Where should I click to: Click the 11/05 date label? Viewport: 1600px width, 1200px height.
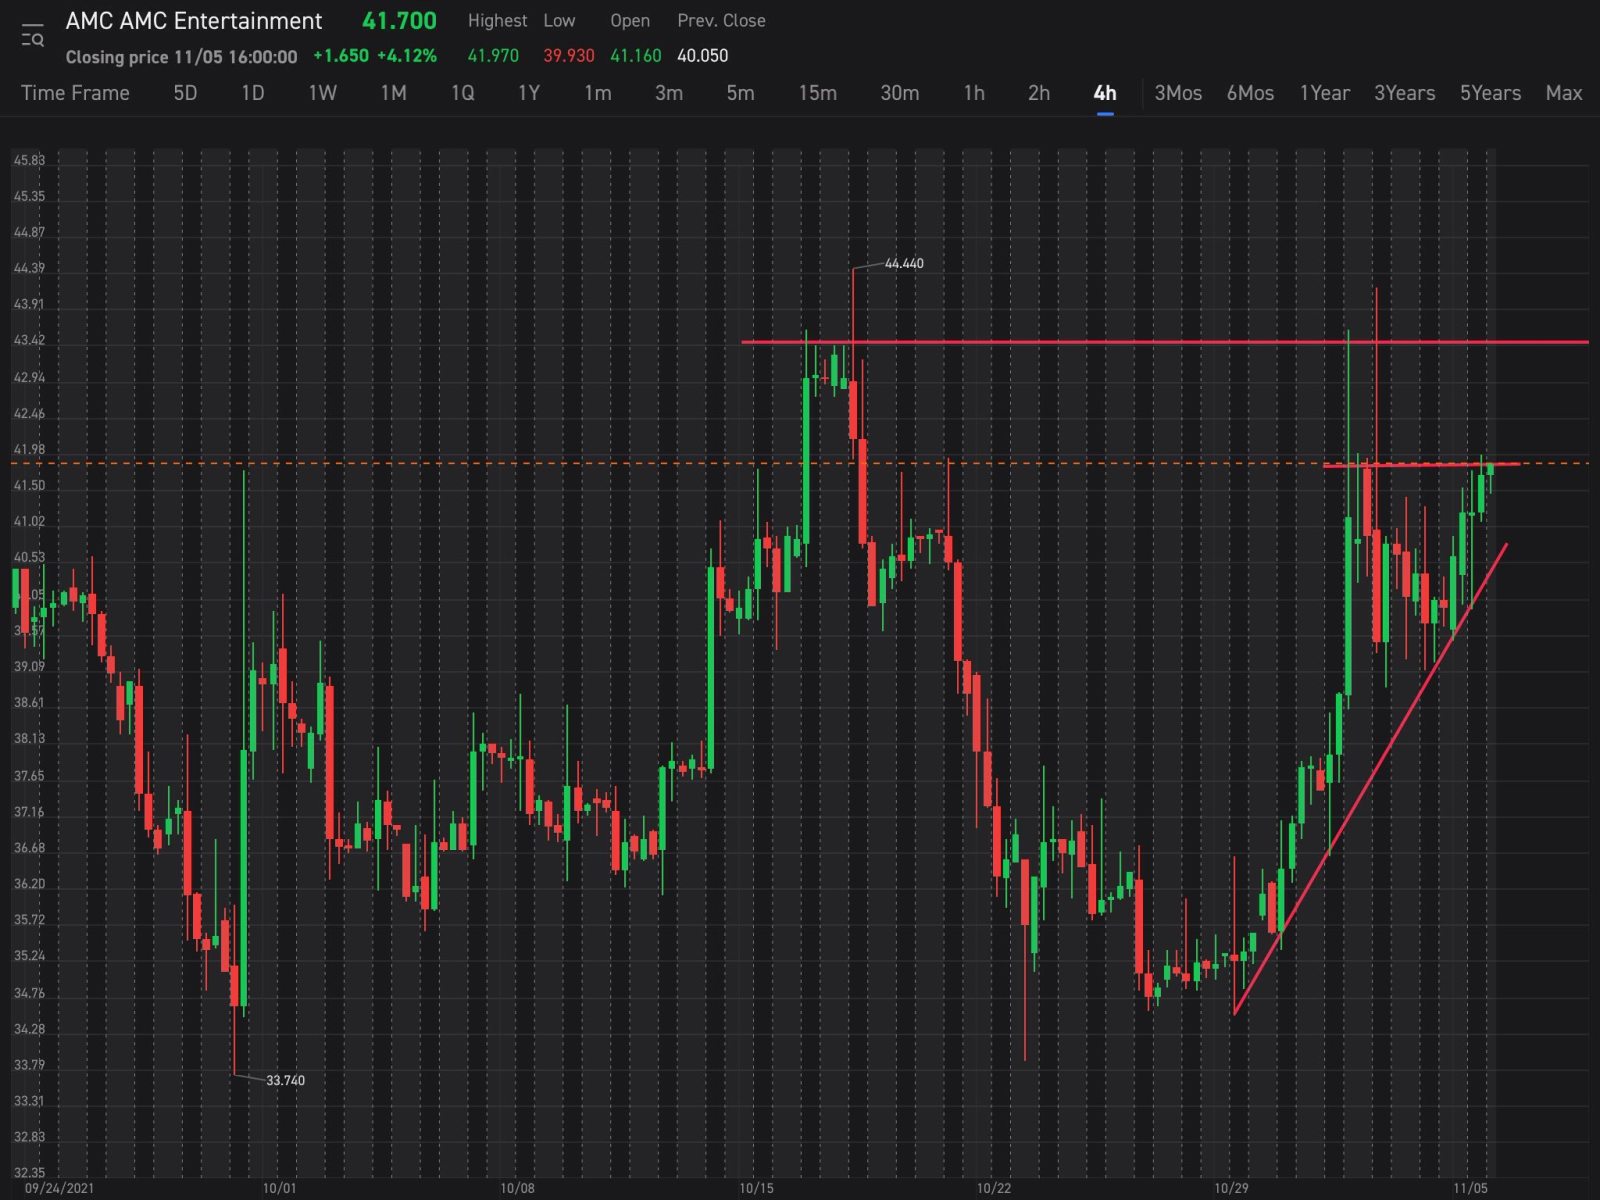1470,1188
